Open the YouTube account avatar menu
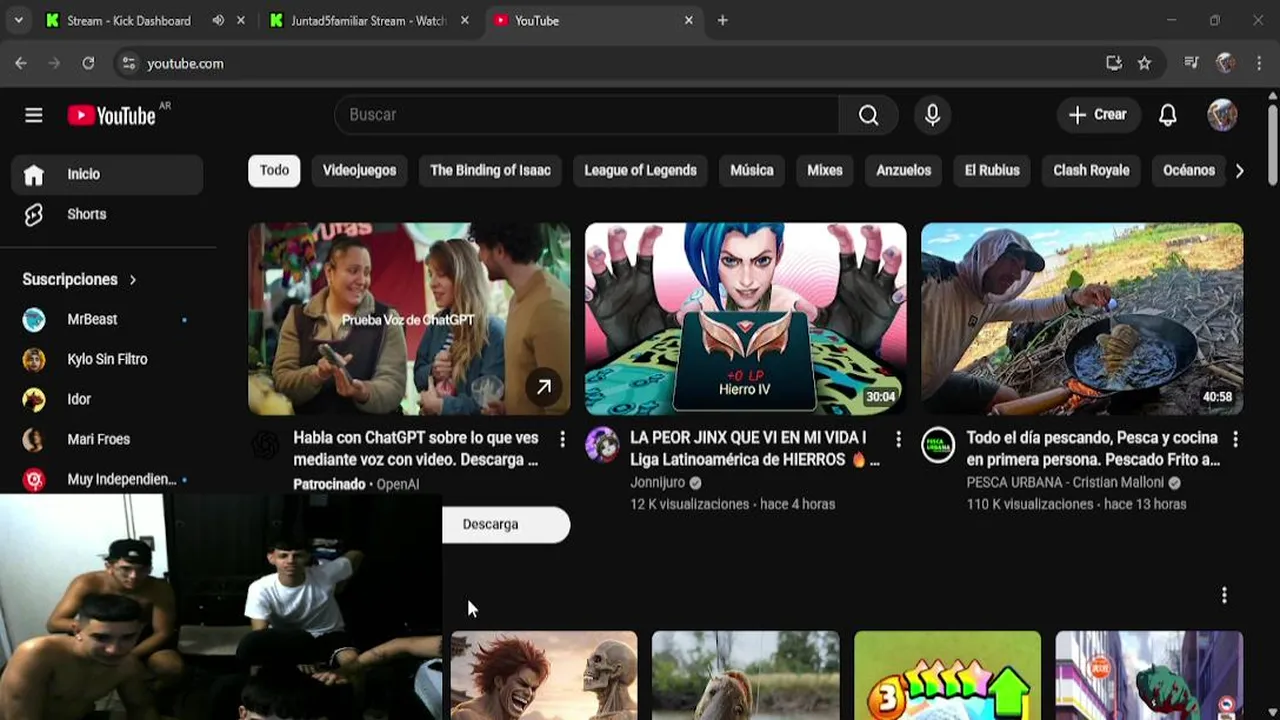1280x720 pixels. pos(1222,115)
